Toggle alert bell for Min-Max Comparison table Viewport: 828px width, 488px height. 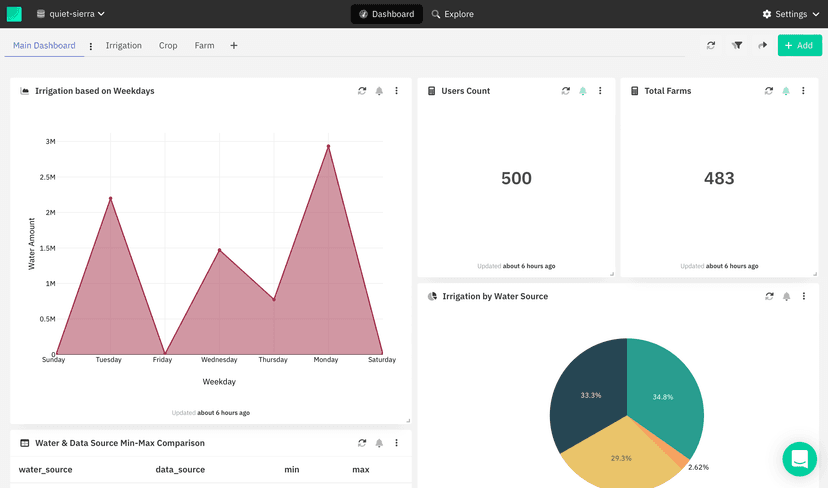point(379,443)
